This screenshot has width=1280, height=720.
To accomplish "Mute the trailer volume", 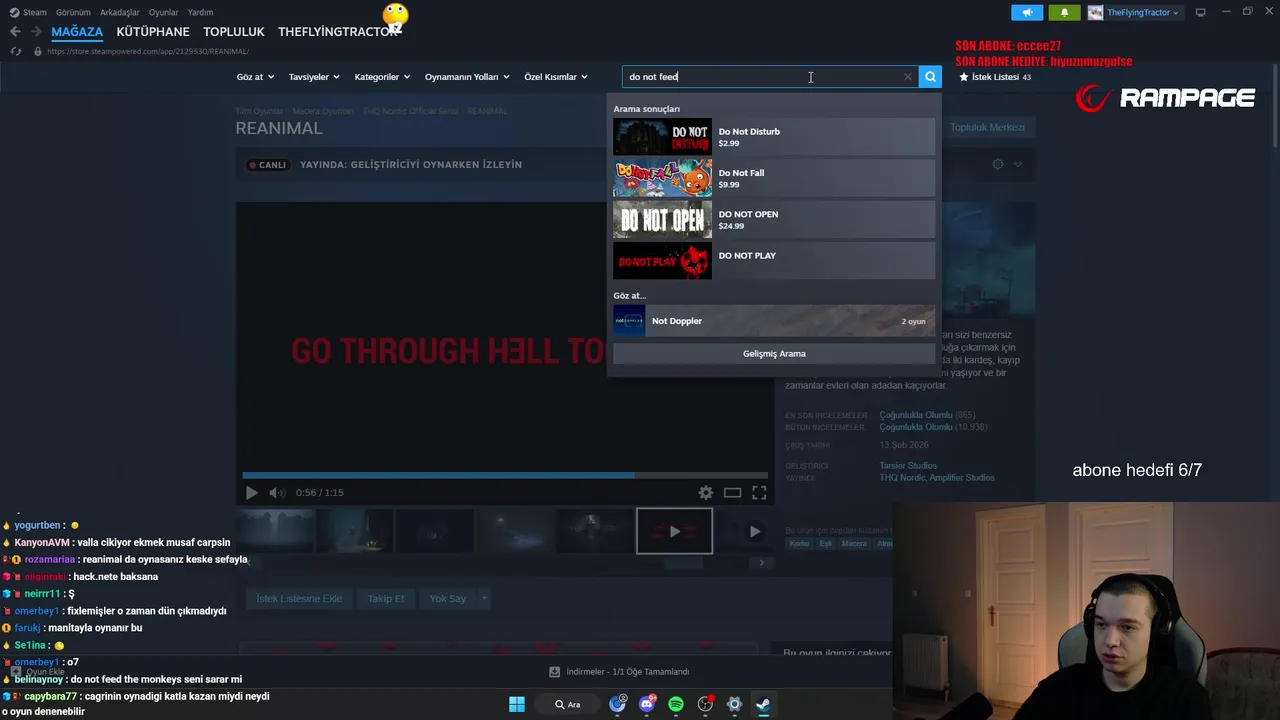I will [x=277, y=493].
